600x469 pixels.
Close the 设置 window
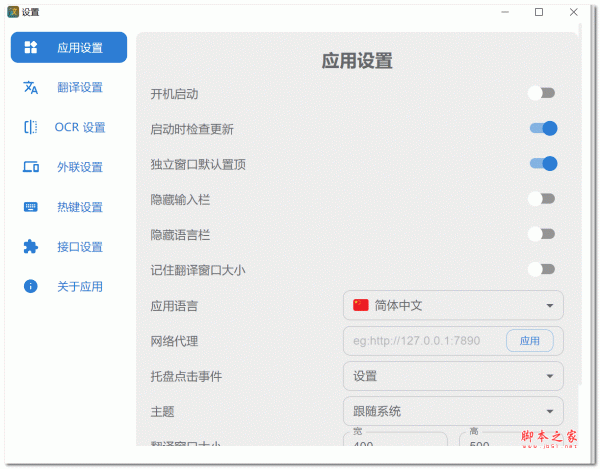click(x=573, y=12)
